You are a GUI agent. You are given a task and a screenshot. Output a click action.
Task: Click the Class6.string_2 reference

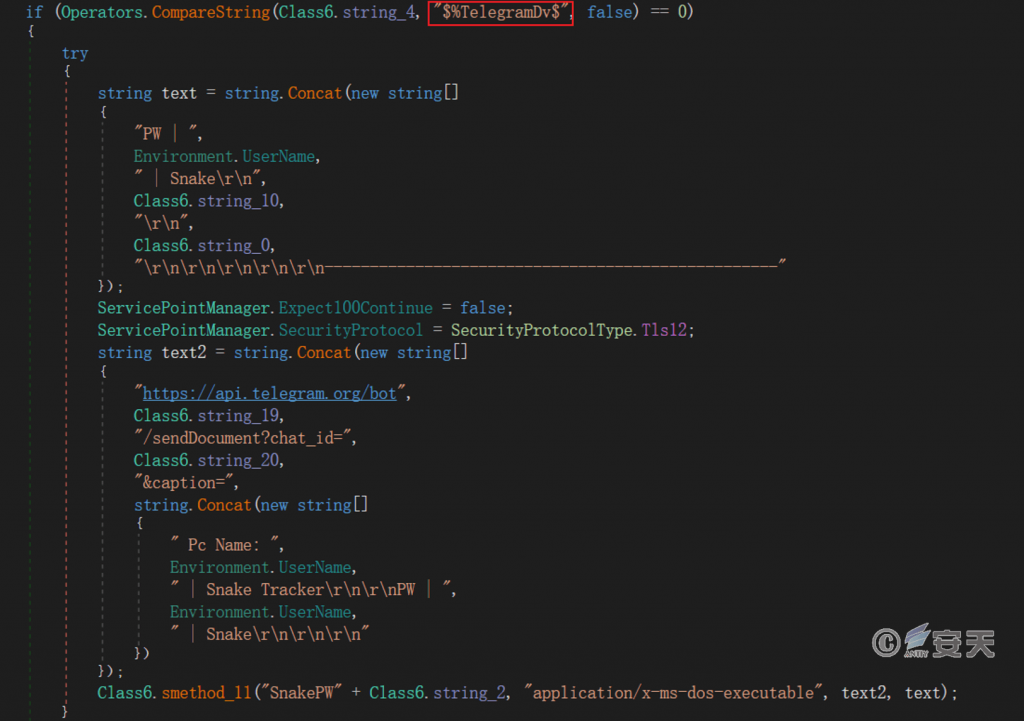point(437,692)
